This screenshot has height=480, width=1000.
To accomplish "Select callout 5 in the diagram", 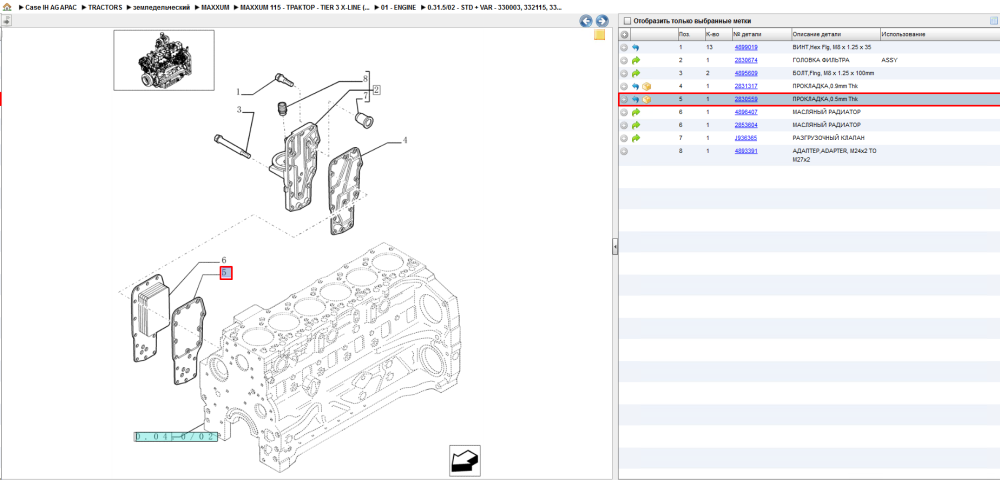I will coord(226,273).
